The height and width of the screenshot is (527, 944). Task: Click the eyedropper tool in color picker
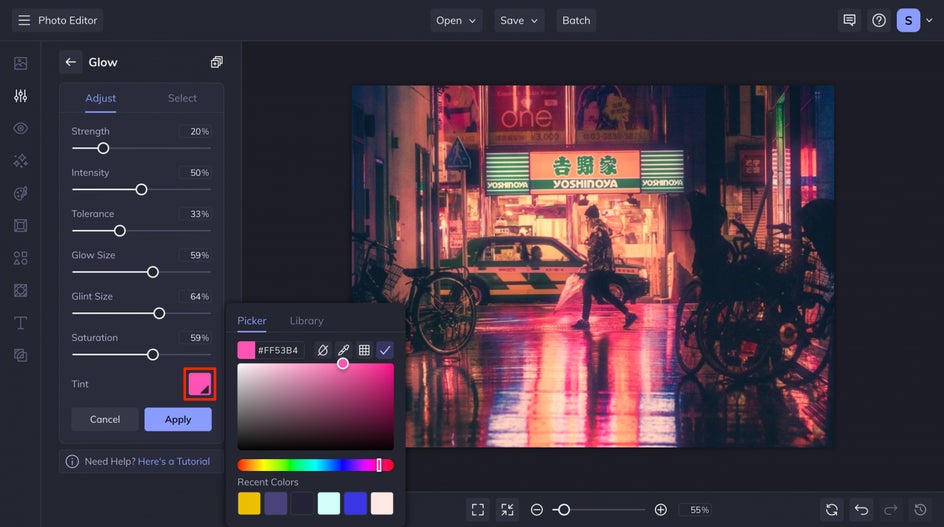coord(343,350)
